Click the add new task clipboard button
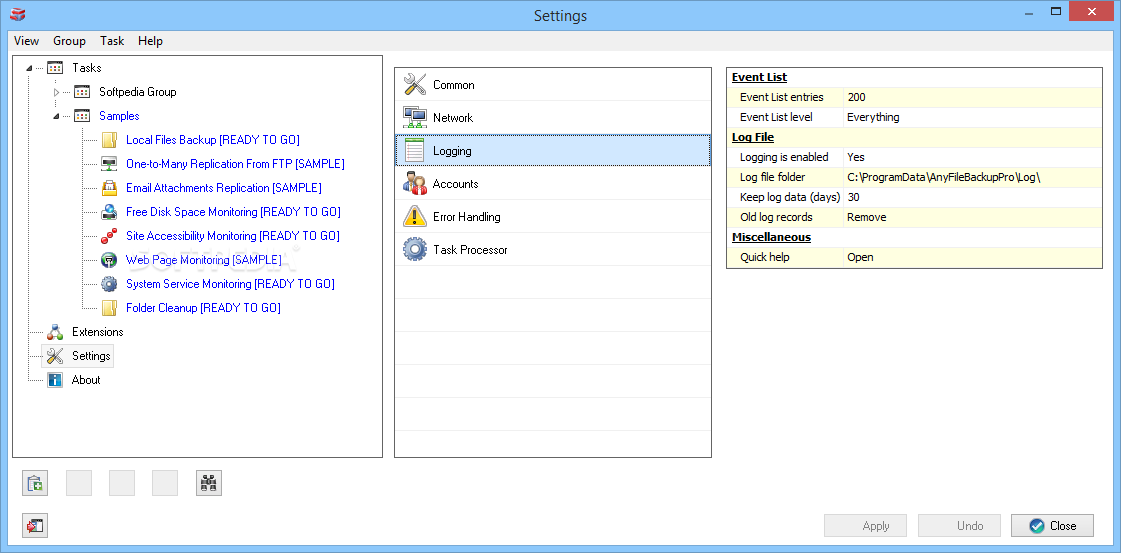The width and height of the screenshot is (1121, 553). 35,484
